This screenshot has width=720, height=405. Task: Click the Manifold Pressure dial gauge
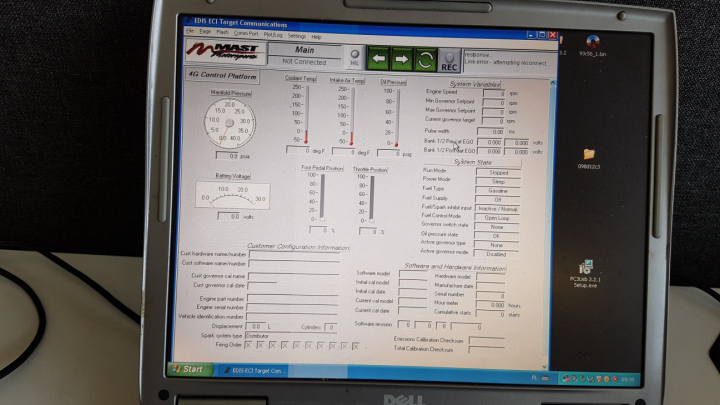click(230, 123)
